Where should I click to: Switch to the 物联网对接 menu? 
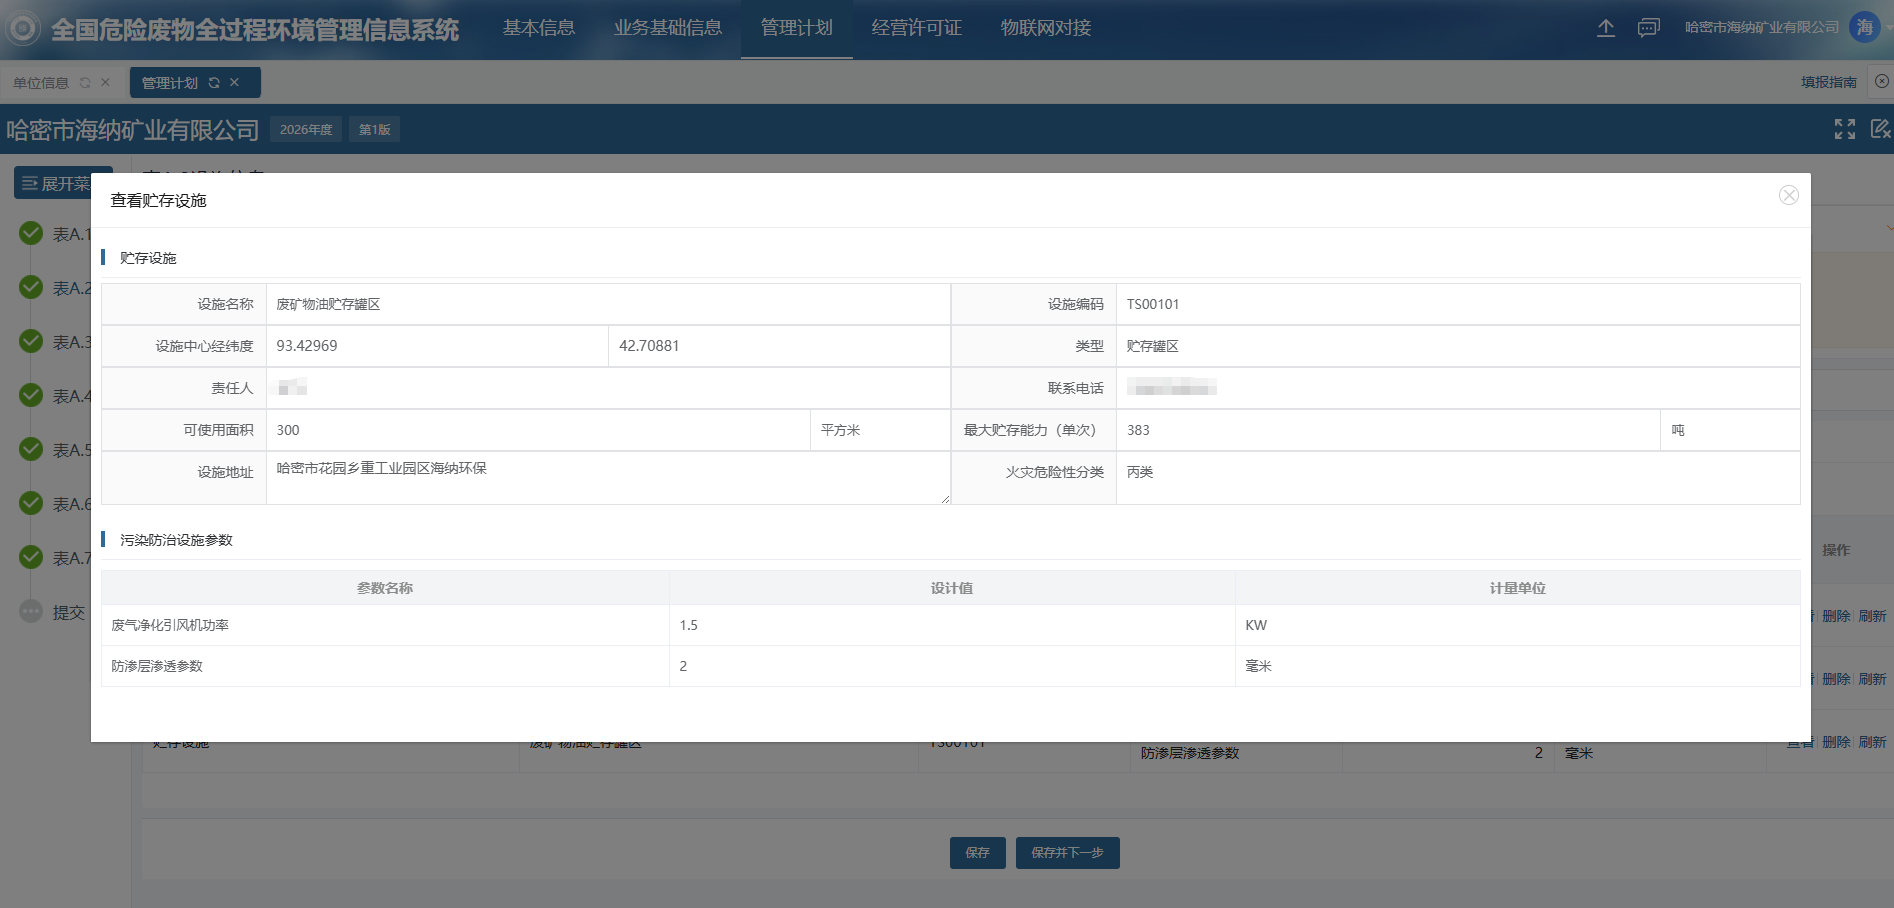click(1045, 28)
